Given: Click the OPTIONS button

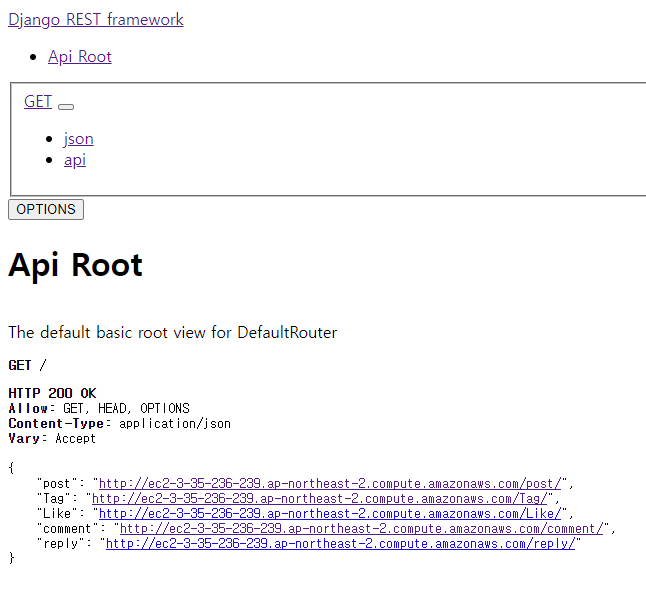Looking at the screenshot, I should point(46,209).
